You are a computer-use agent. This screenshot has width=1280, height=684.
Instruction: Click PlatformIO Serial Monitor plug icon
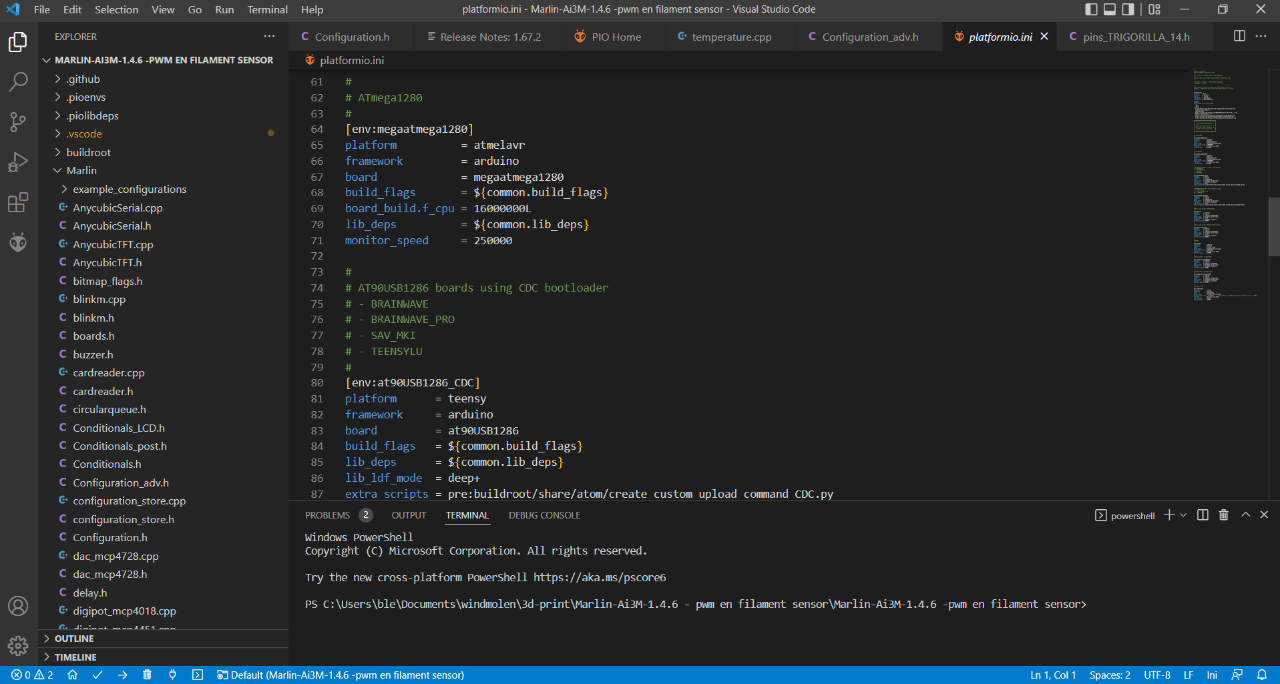[x=172, y=675]
